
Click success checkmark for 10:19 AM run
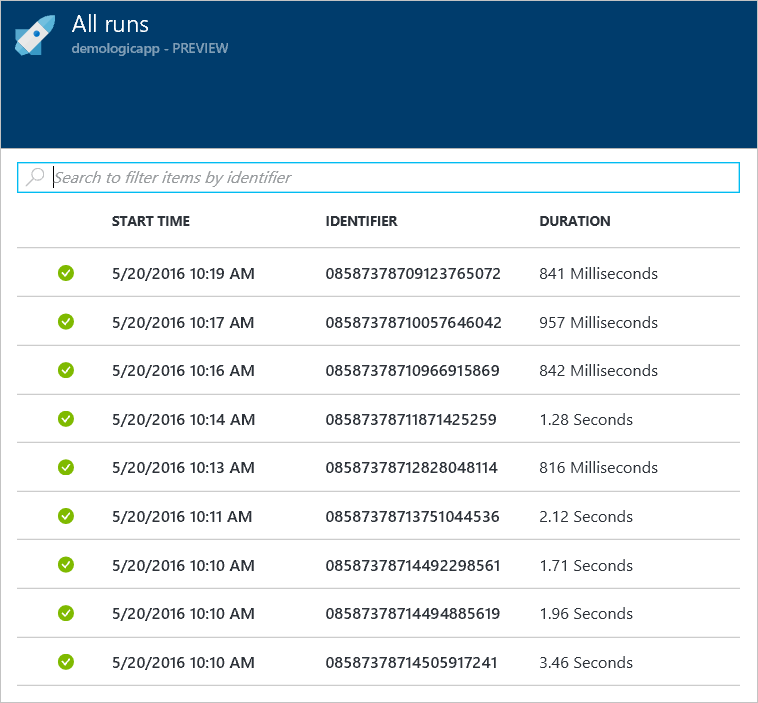pos(66,273)
